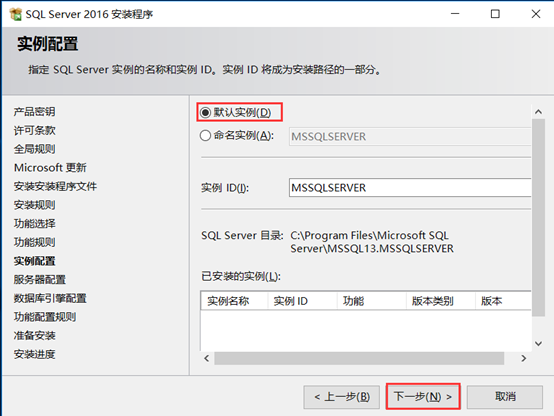Screen dimensions: 554x416
Task: Select 全局规则 in the step list
Action: coord(34,149)
